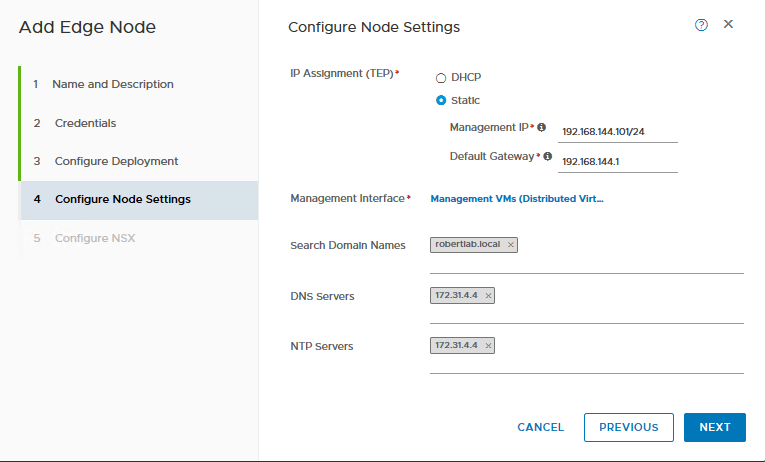This screenshot has width=765, height=462.
Task: Open Management VMs interface selection link
Action: 516,199
